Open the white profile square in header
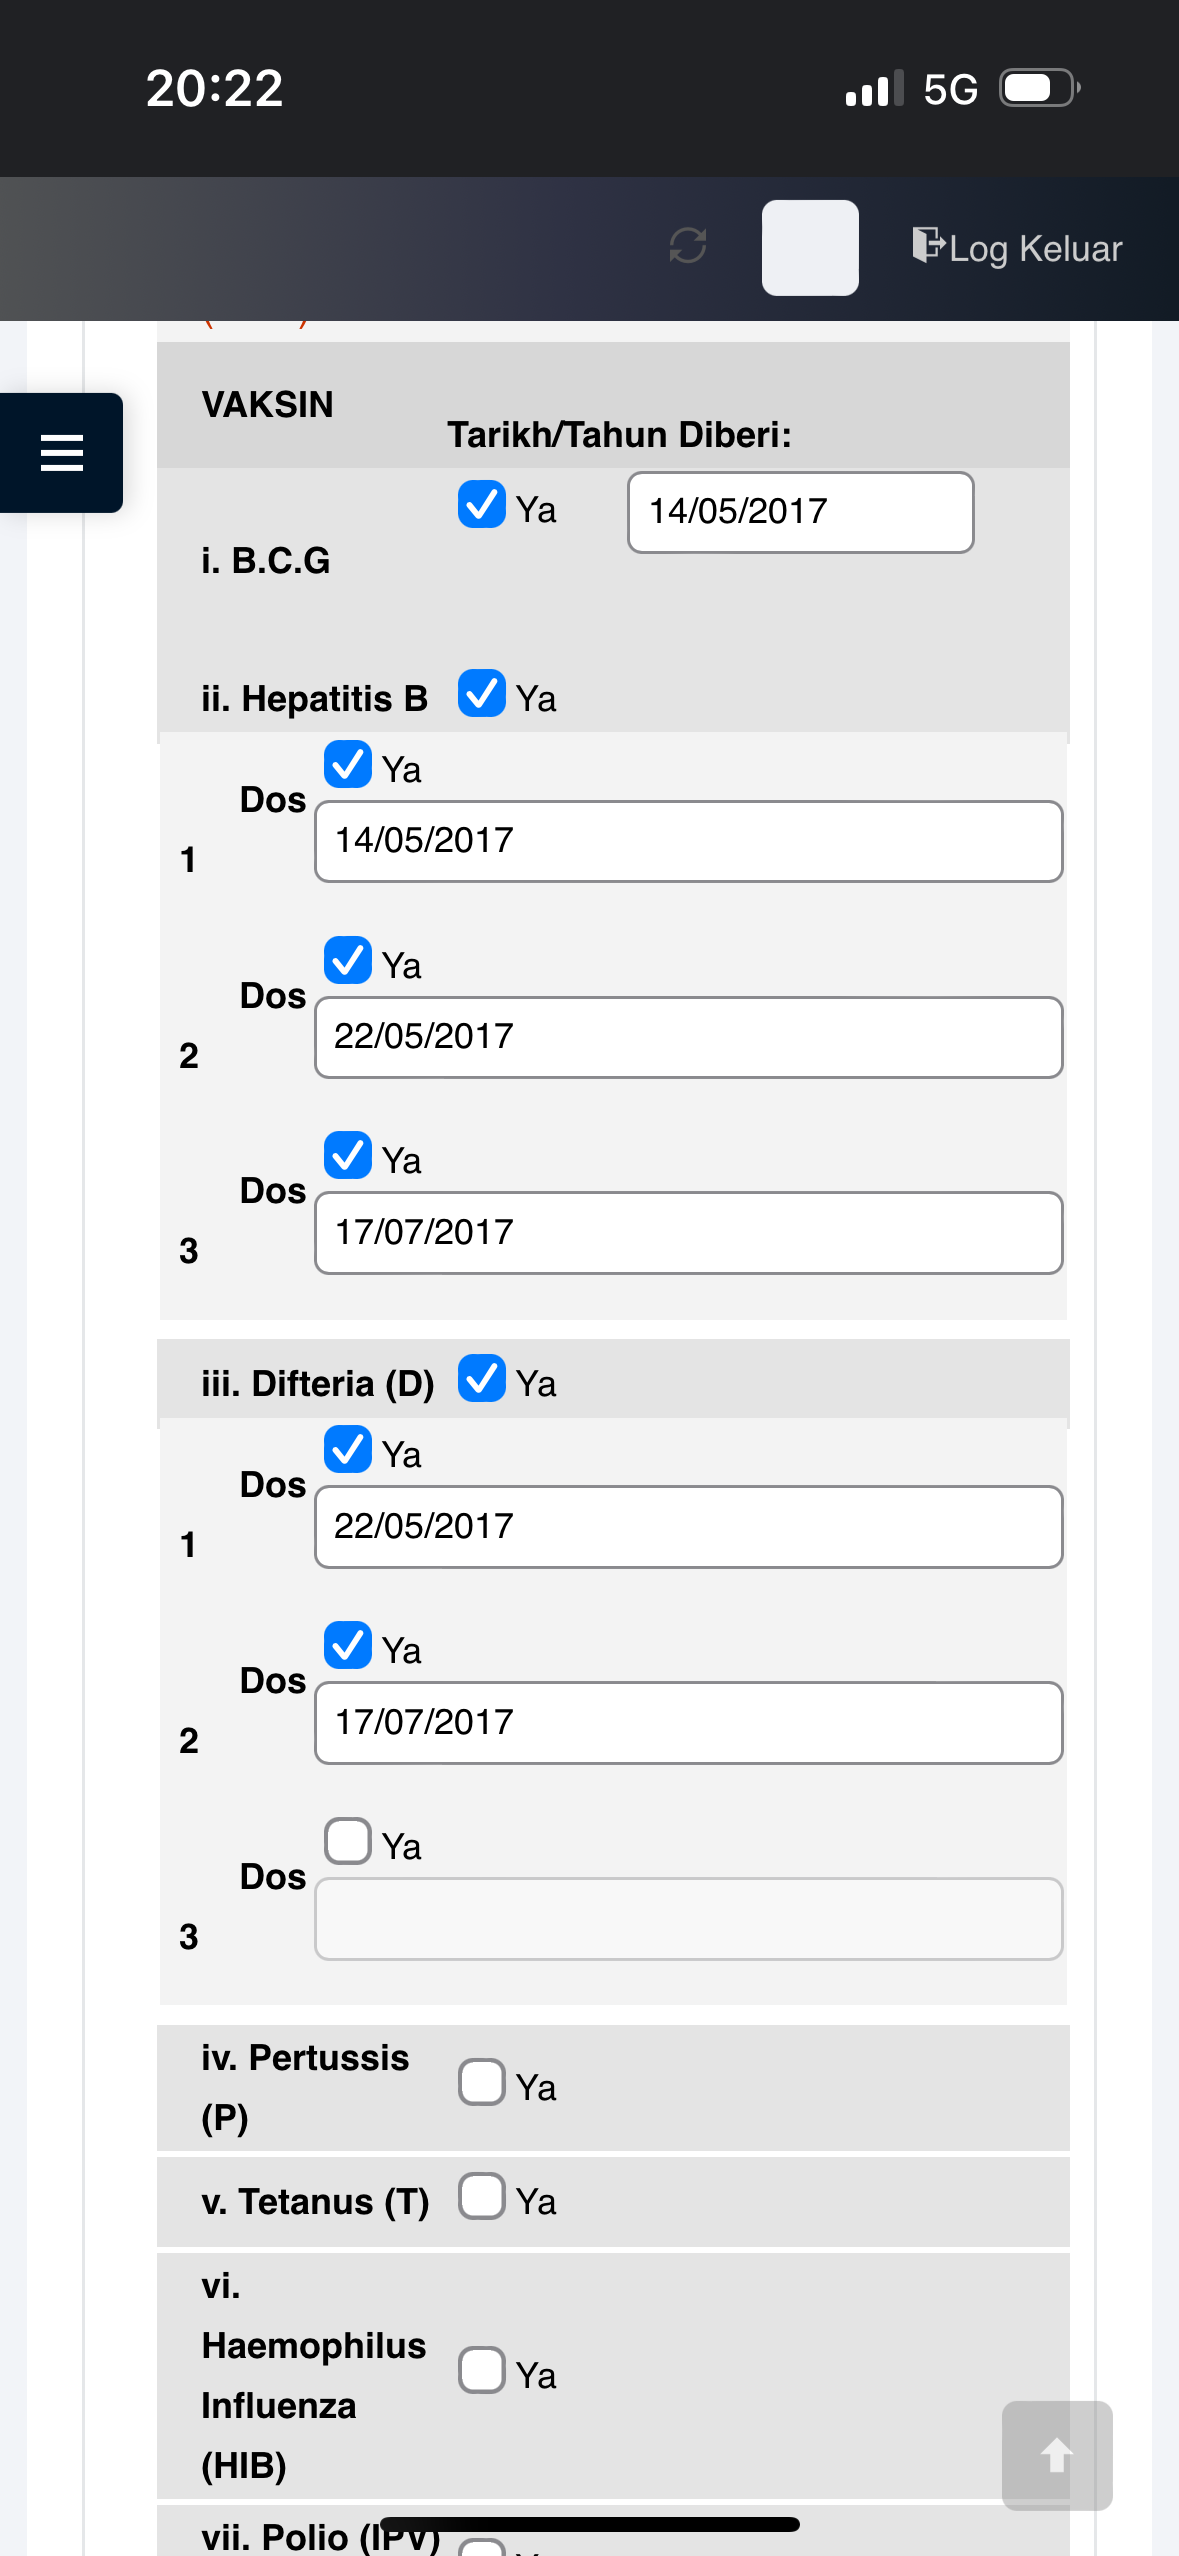 pos(810,248)
